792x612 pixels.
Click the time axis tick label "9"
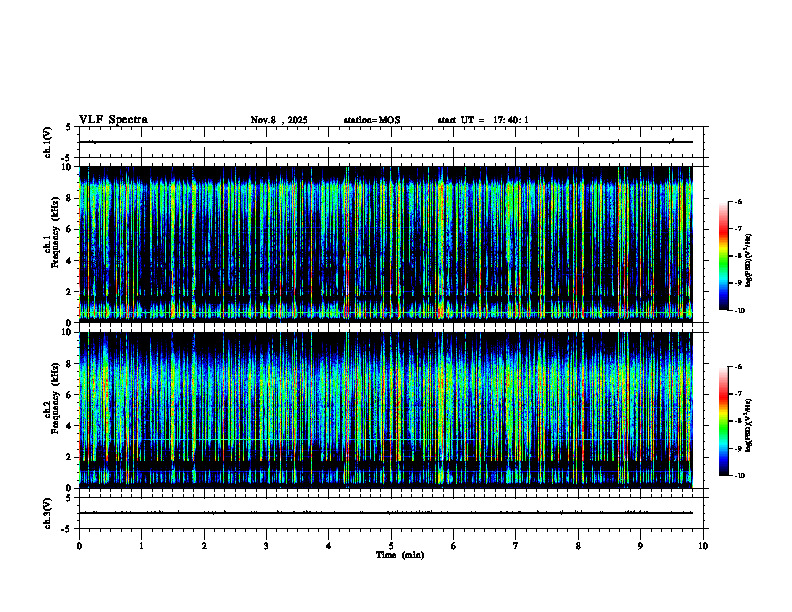coord(640,546)
